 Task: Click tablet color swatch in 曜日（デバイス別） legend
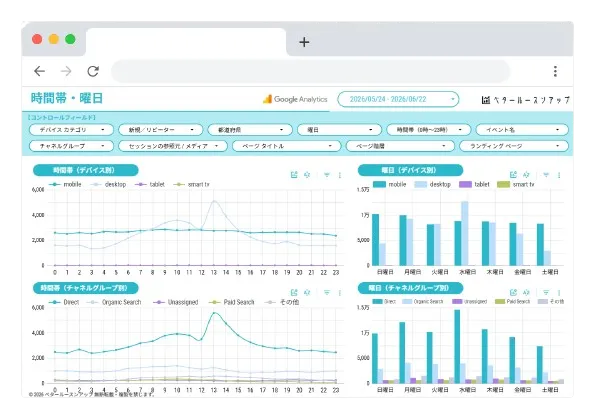click(x=466, y=184)
